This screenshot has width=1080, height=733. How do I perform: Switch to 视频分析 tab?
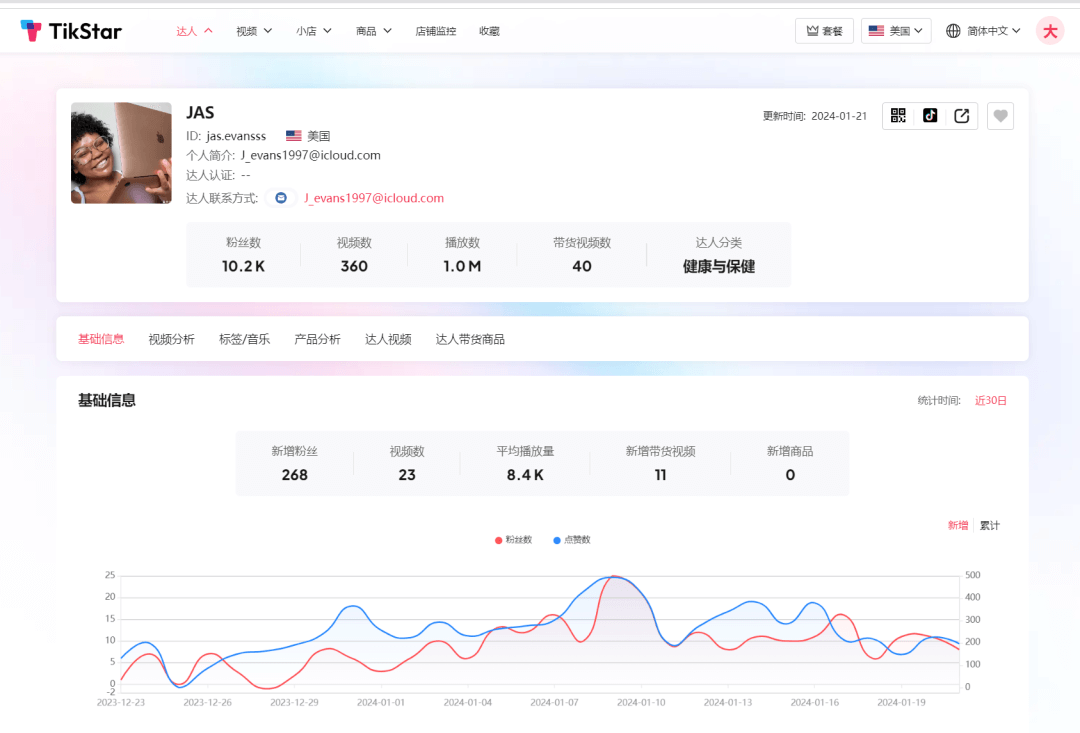tap(172, 339)
